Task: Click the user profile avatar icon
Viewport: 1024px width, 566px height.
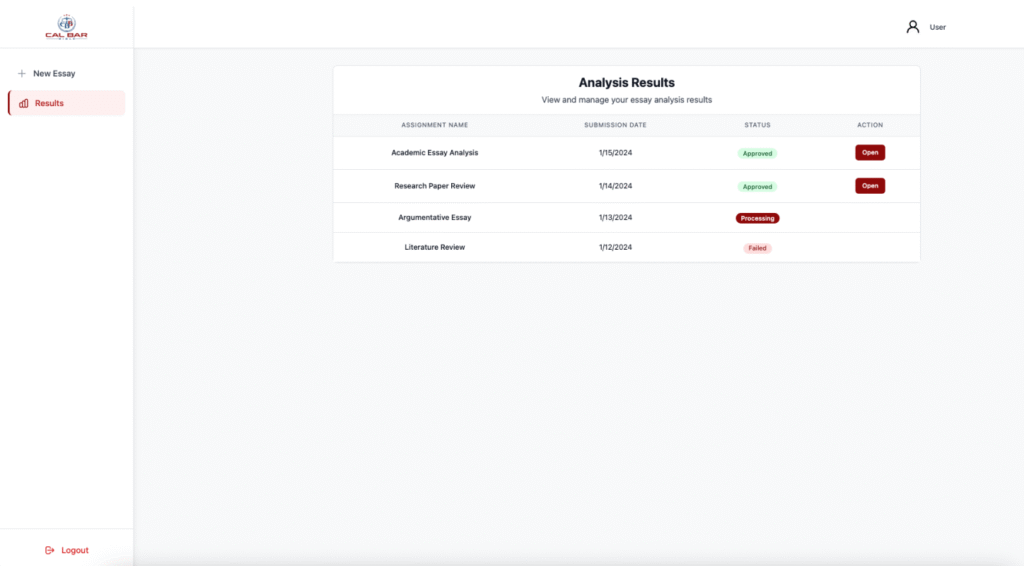Action: coord(912,27)
